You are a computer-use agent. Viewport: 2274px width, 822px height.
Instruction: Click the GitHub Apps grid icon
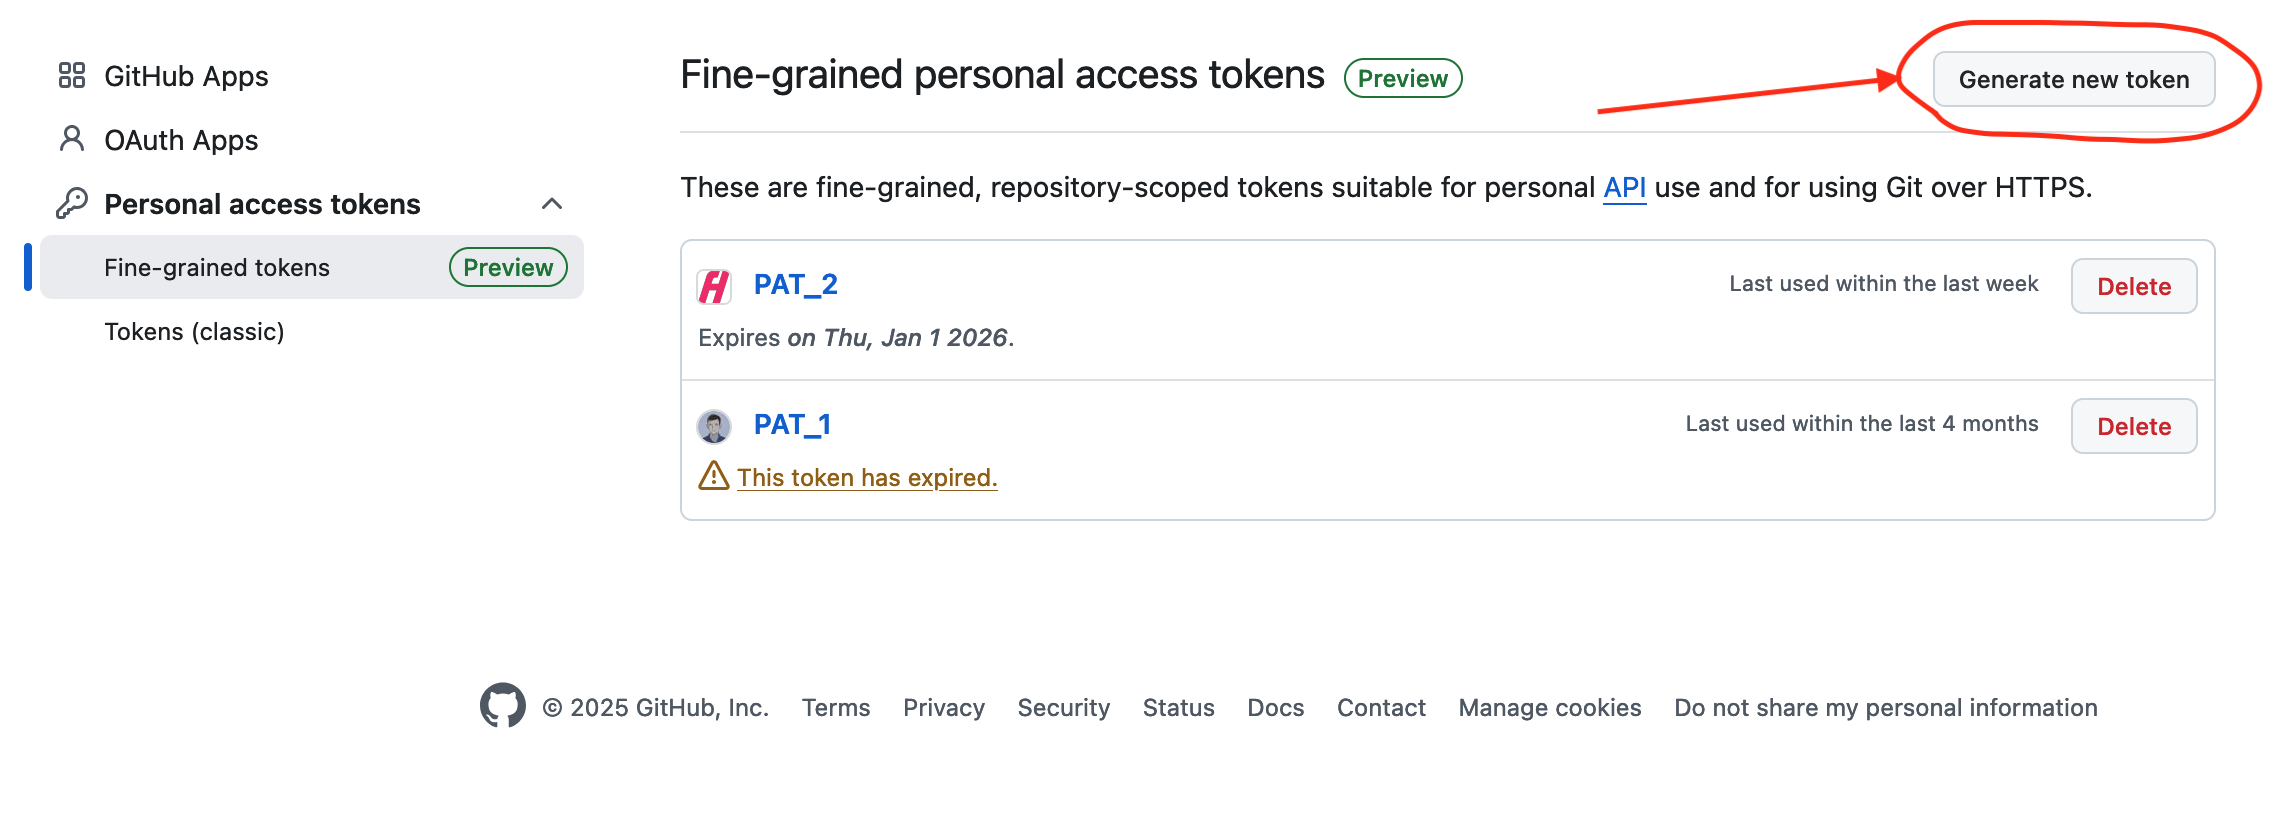coord(71,76)
